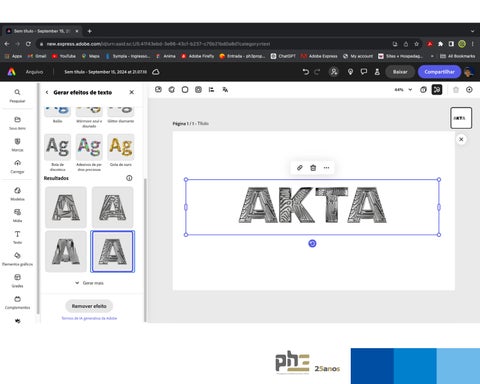
Task: Open the Adobe Express bookmark
Action: [x=319, y=56]
